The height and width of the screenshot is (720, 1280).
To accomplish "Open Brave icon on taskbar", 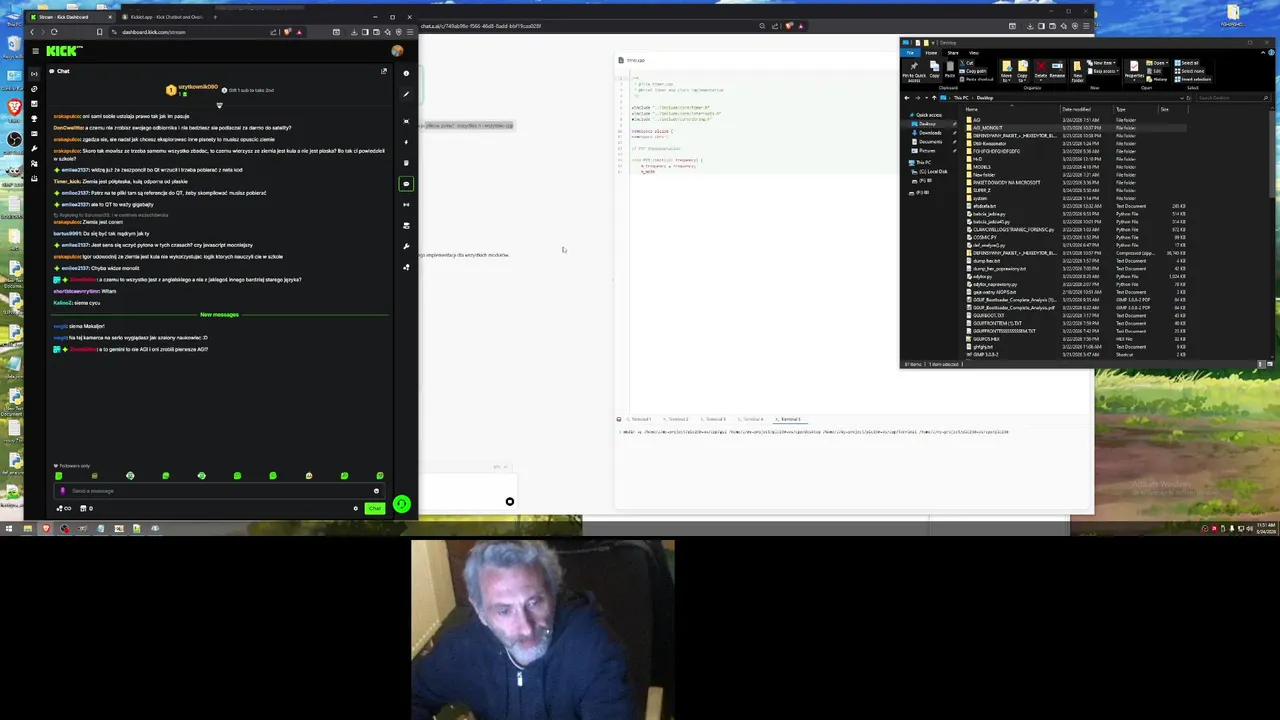I will (x=46, y=529).
